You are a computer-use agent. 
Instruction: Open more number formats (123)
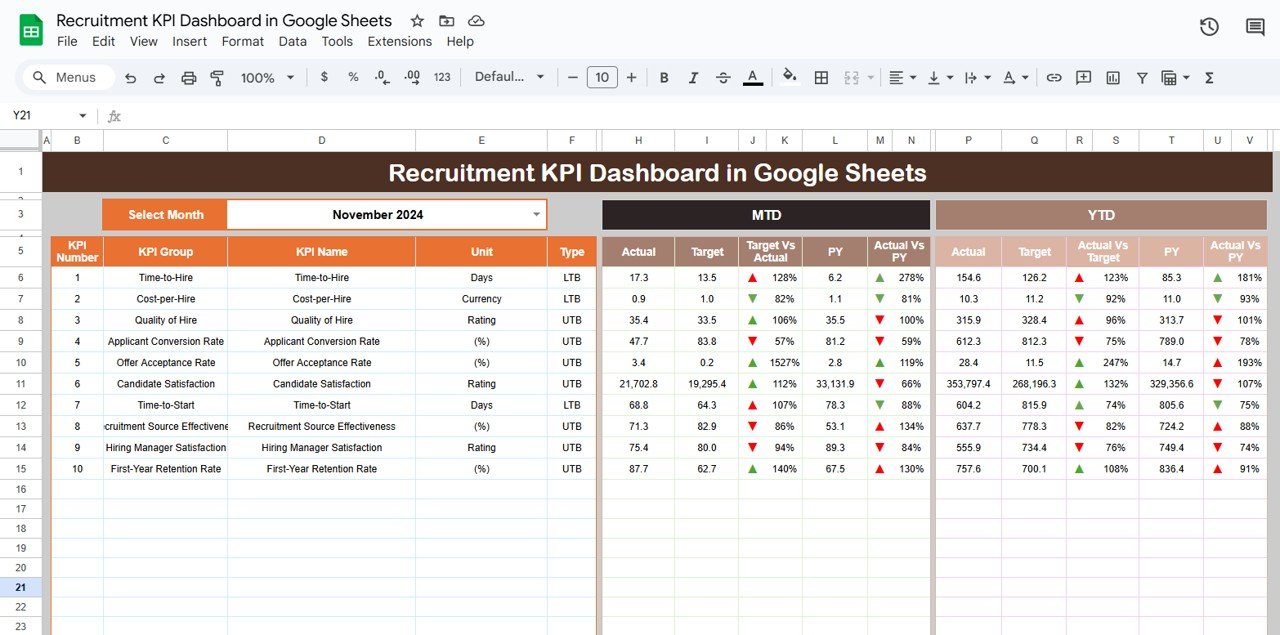442,77
